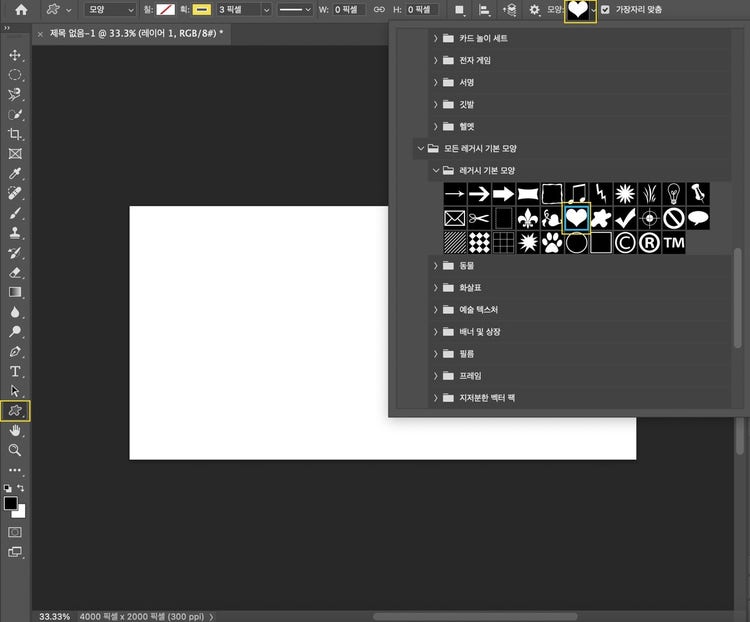The image size is (750, 622).
Task: Select the Move tool
Action: [x=15, y=55]
